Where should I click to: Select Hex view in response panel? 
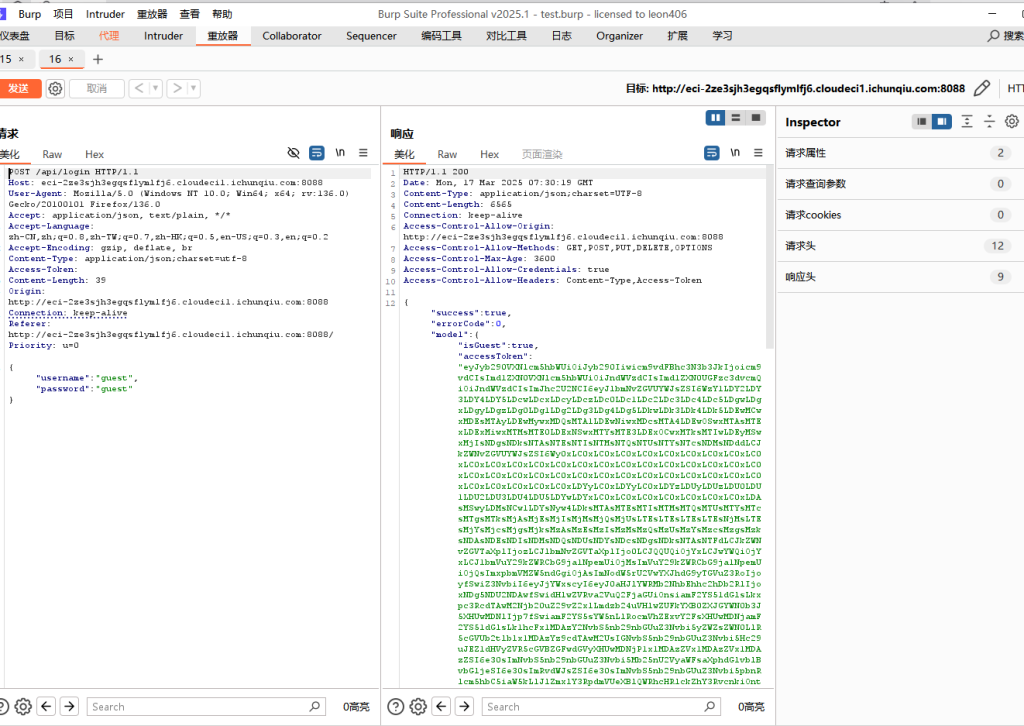[x=489, y=155]
